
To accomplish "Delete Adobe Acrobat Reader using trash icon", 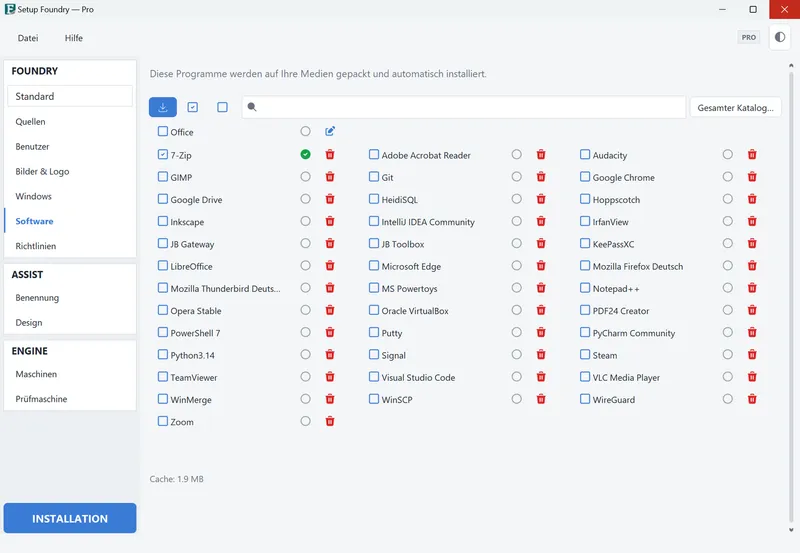I will (541, 154).
